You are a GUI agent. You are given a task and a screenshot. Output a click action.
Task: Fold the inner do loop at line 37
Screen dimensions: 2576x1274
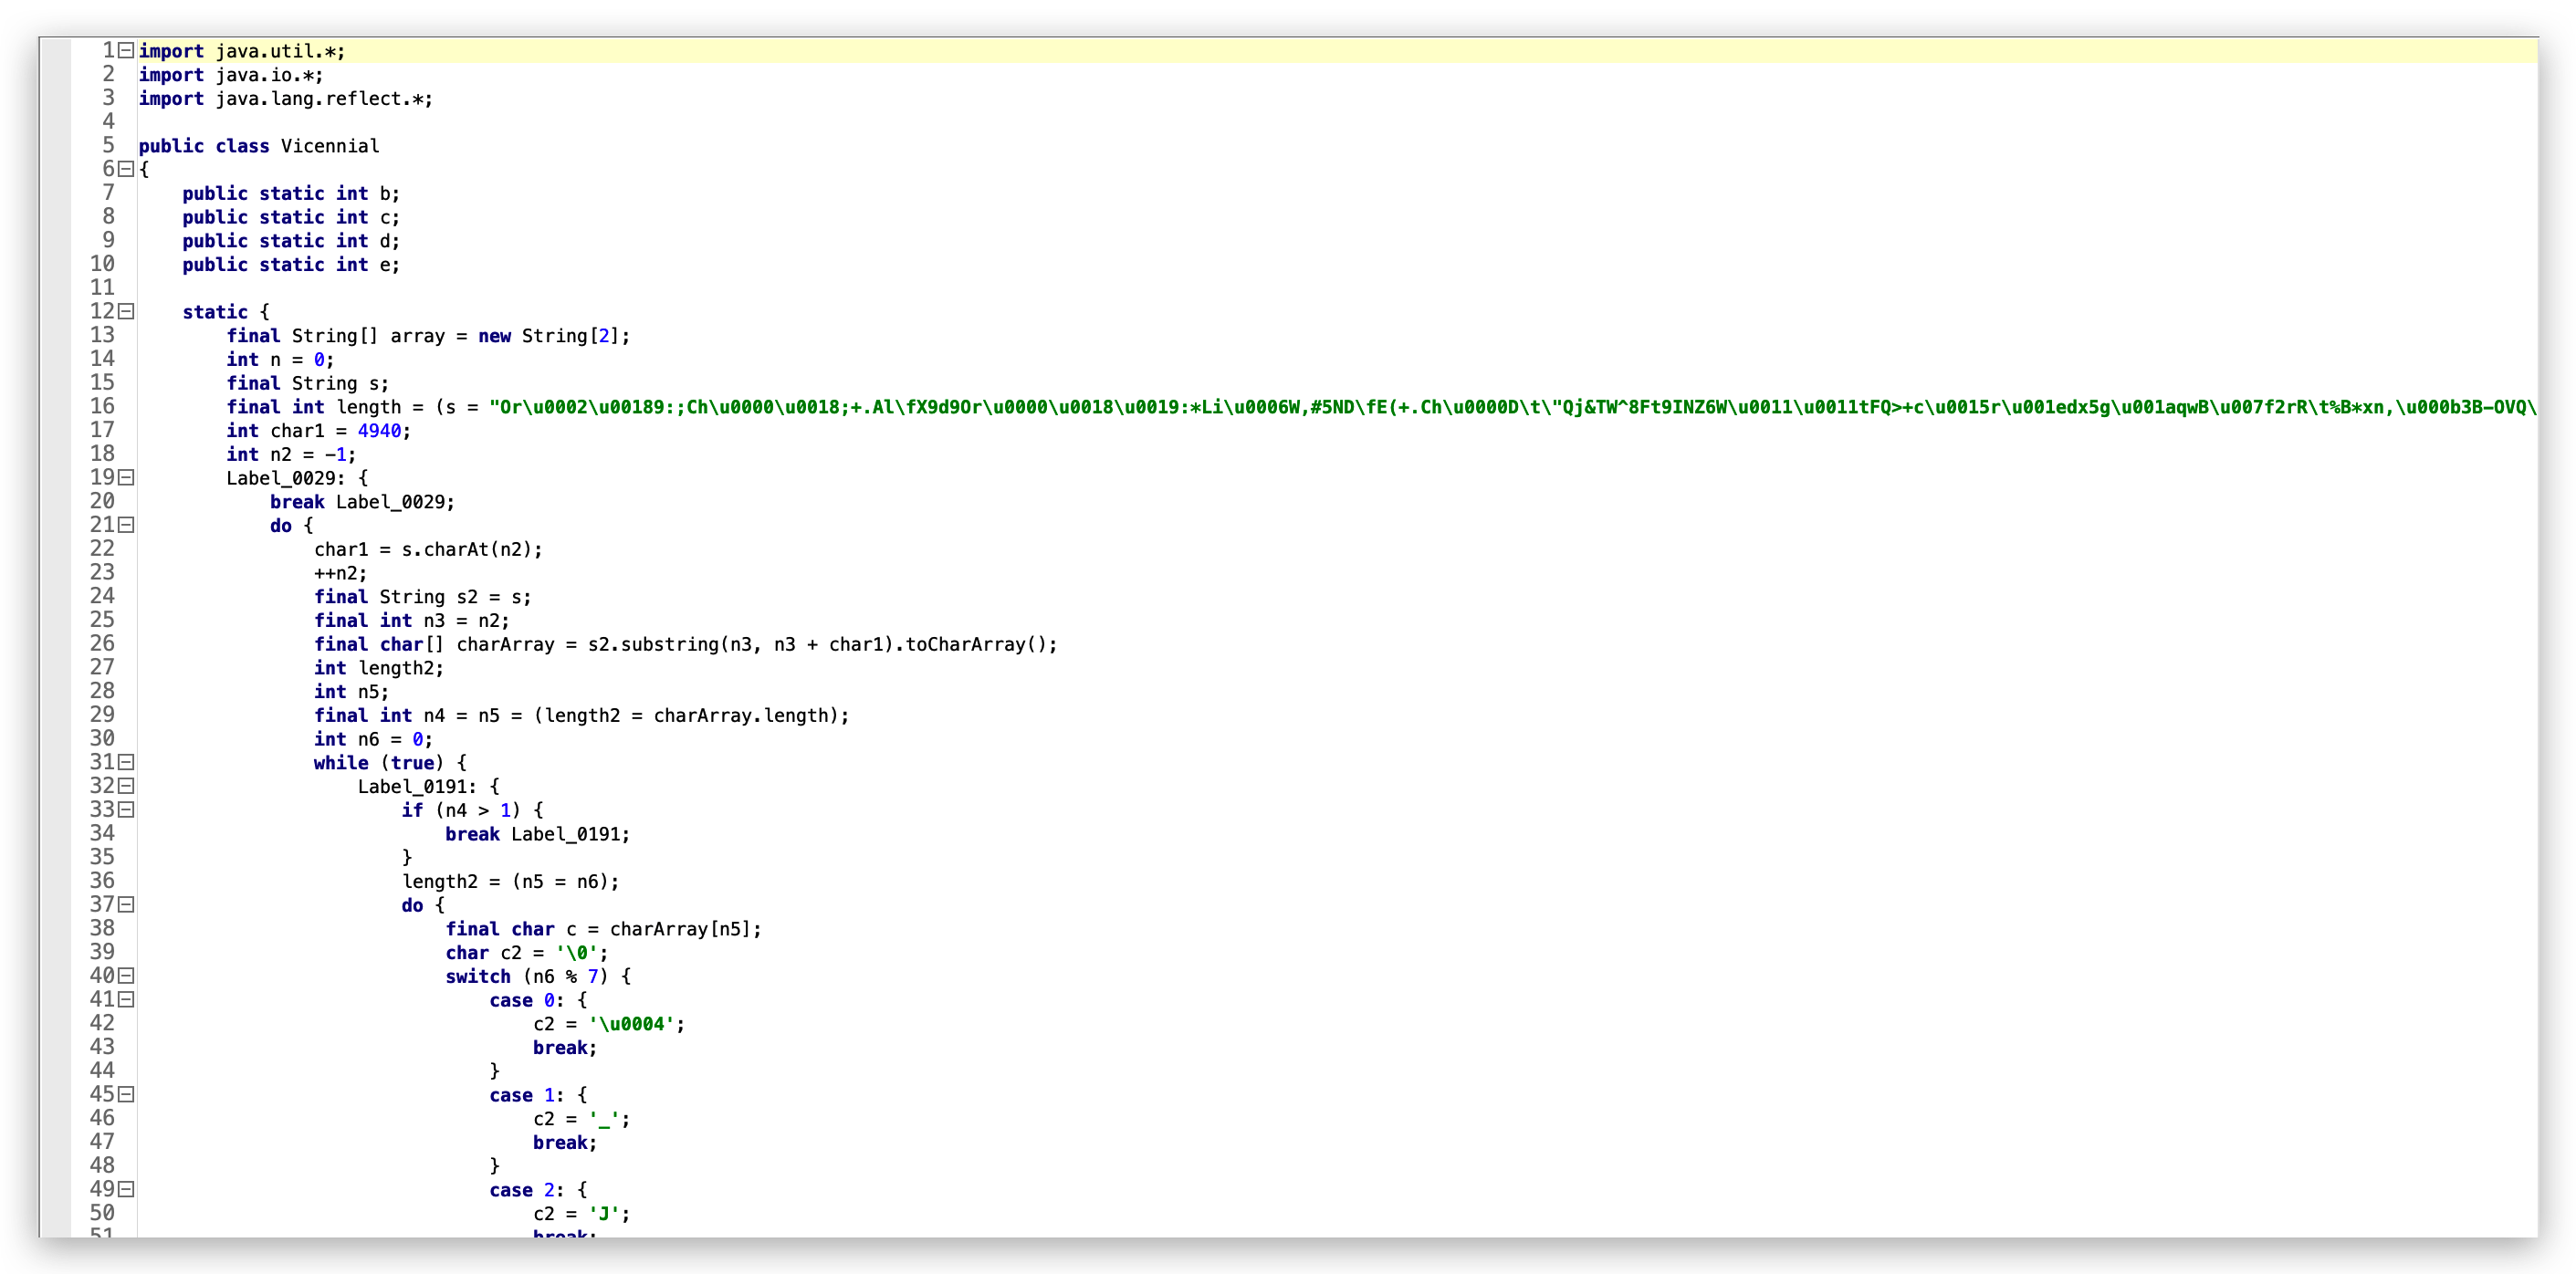126,904
